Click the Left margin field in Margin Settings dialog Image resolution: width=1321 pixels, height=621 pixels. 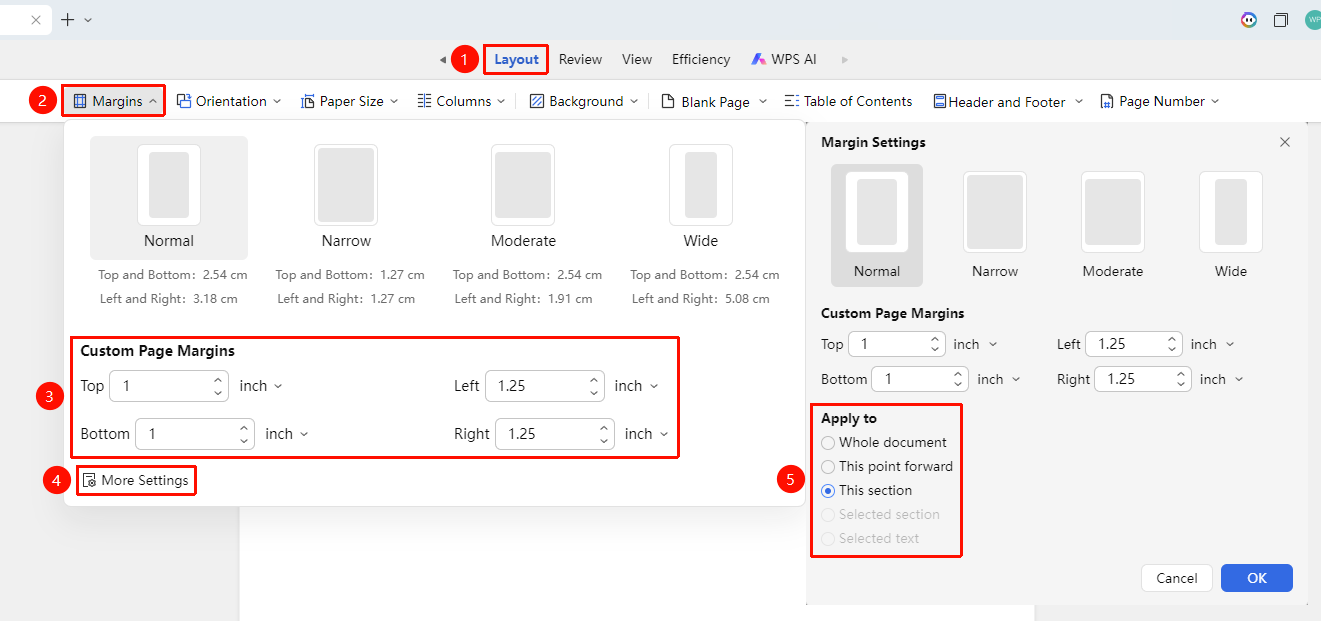click(1134, 344)
